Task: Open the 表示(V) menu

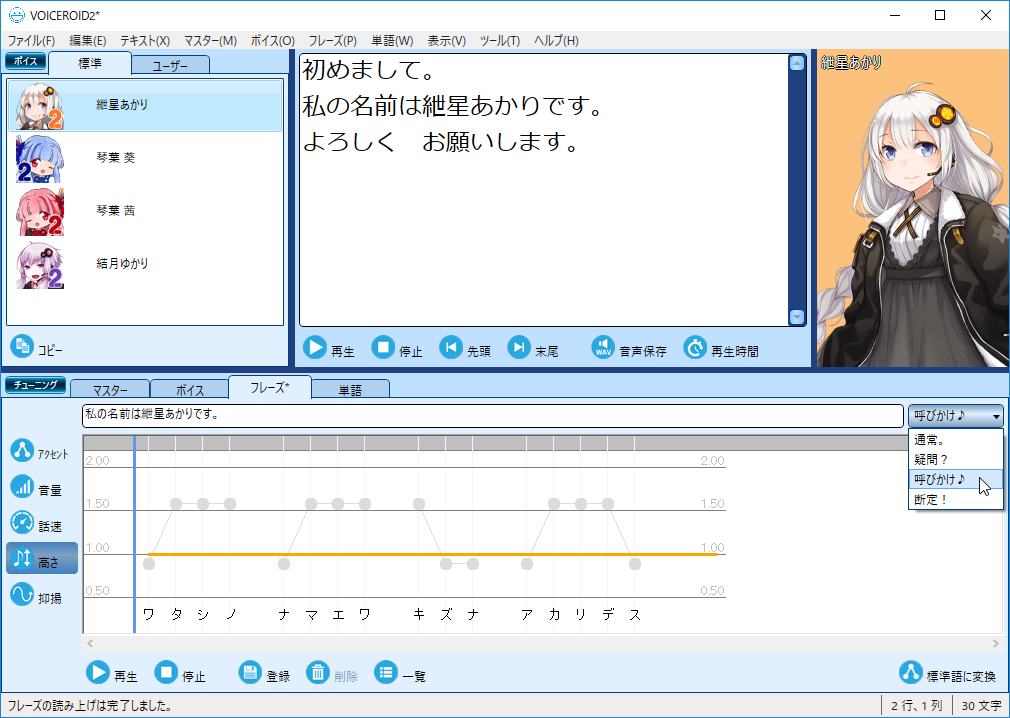Action: pyautogui.click(x=446, y=41)
